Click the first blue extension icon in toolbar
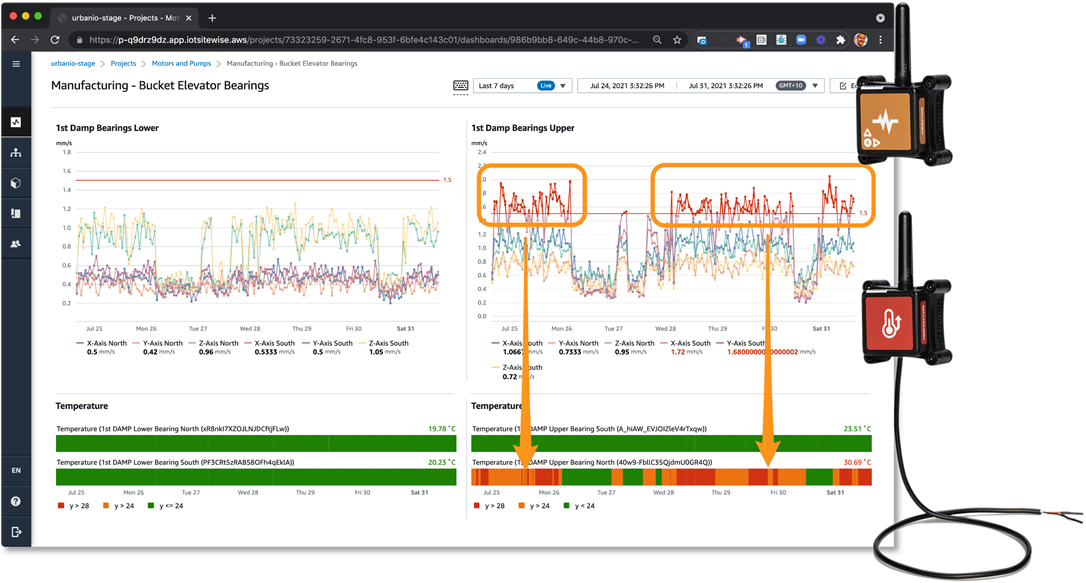 (702, 40)
